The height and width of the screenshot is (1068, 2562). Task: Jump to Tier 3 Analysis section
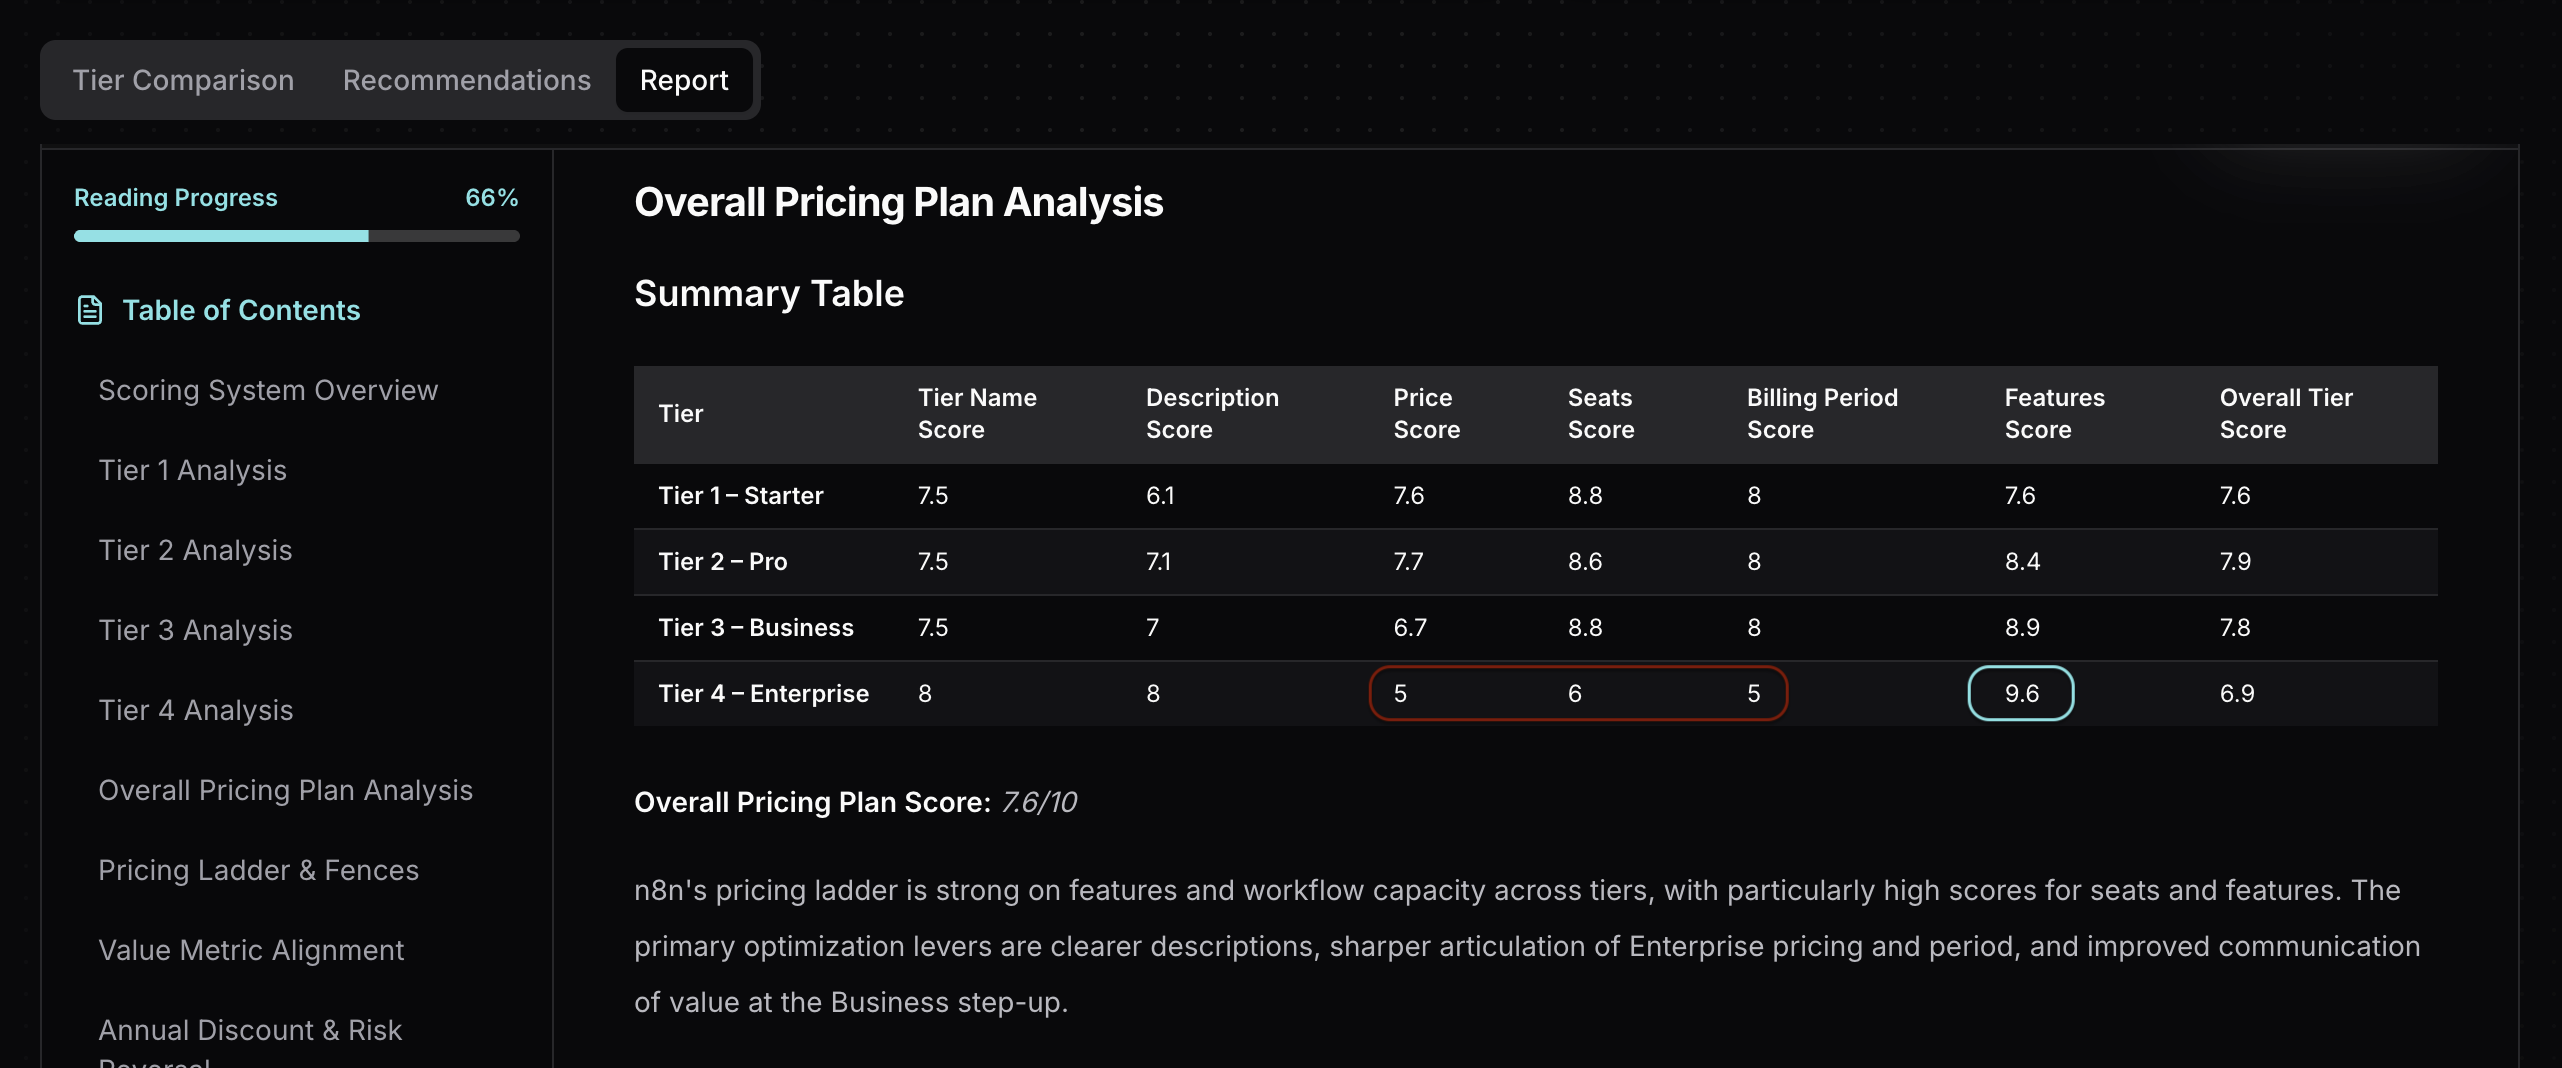(x=196, y=630)
